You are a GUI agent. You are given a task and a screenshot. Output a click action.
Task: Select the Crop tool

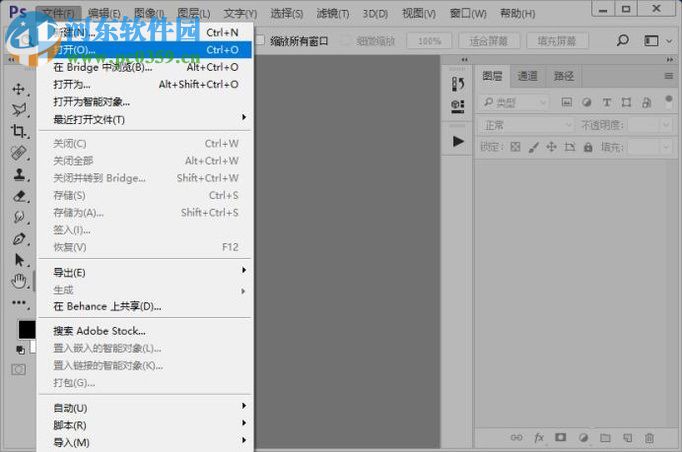click(x=19, y=131)
